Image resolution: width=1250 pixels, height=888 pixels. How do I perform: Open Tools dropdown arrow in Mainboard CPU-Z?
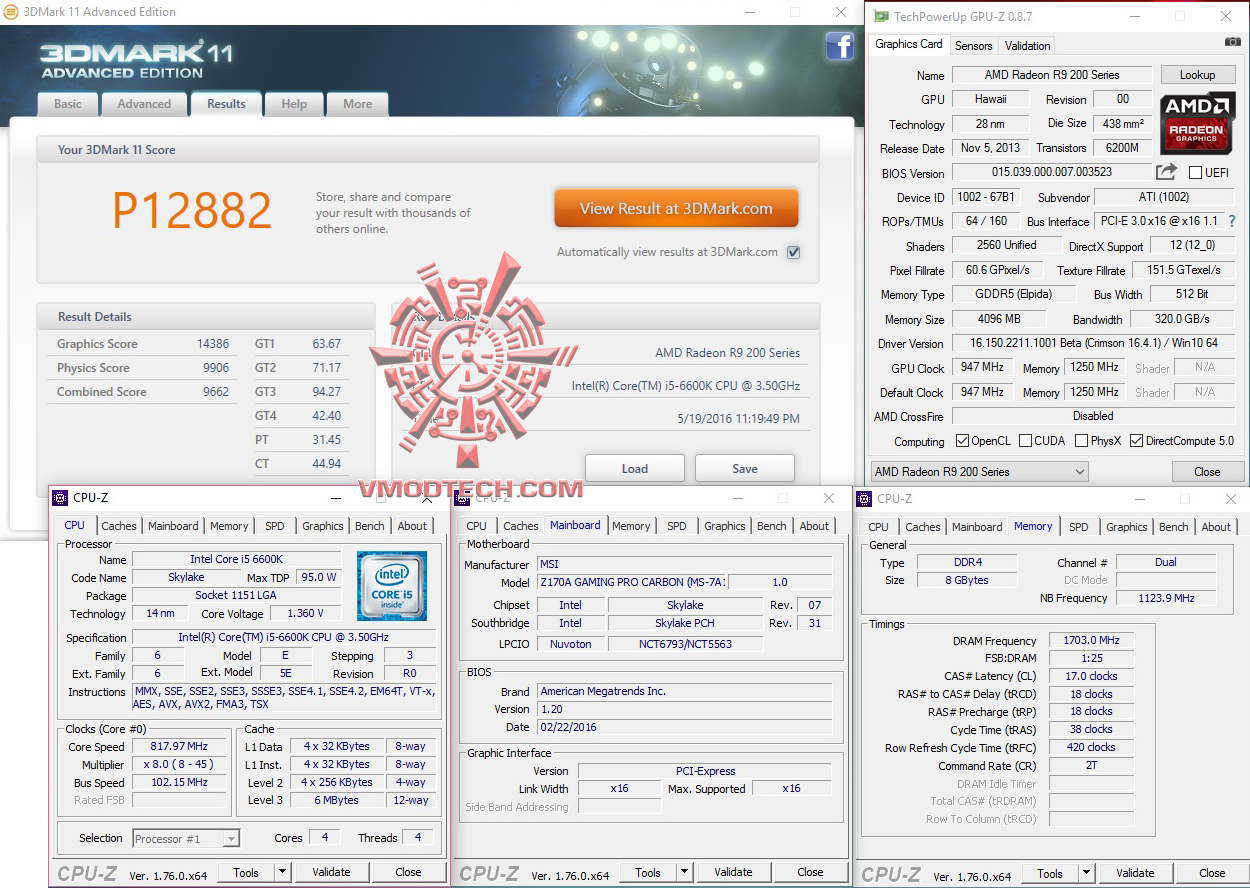click(x=684, y=872)
